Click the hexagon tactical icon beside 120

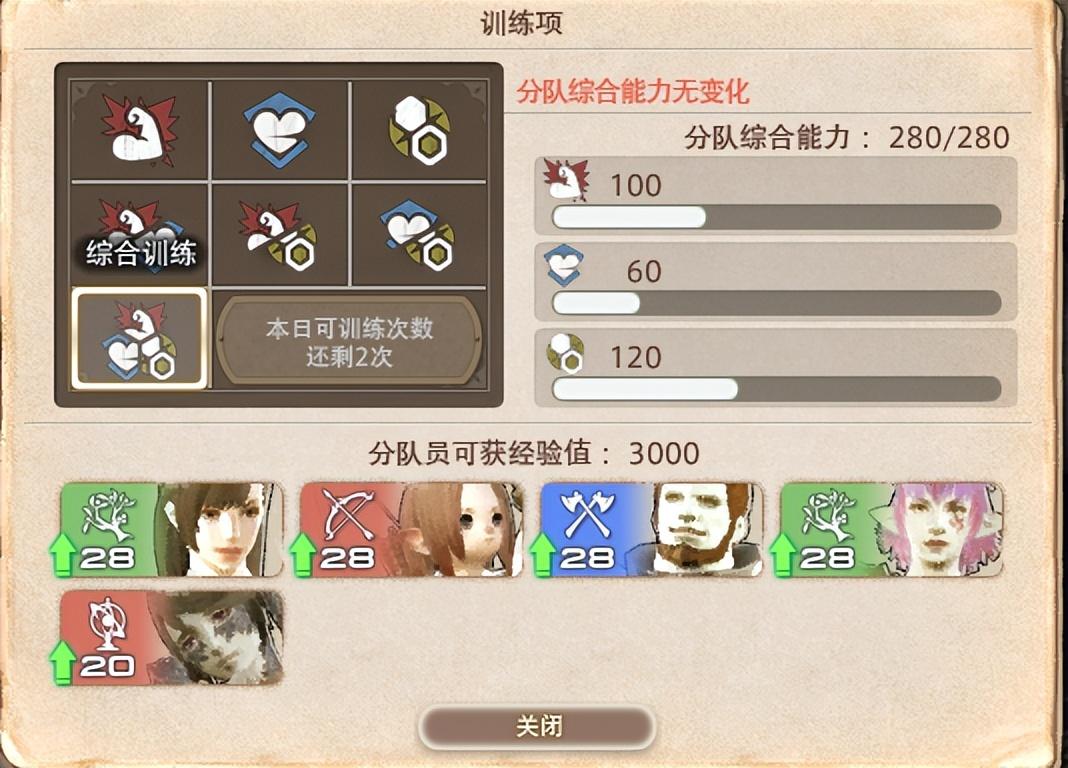[x=565, y=352]
